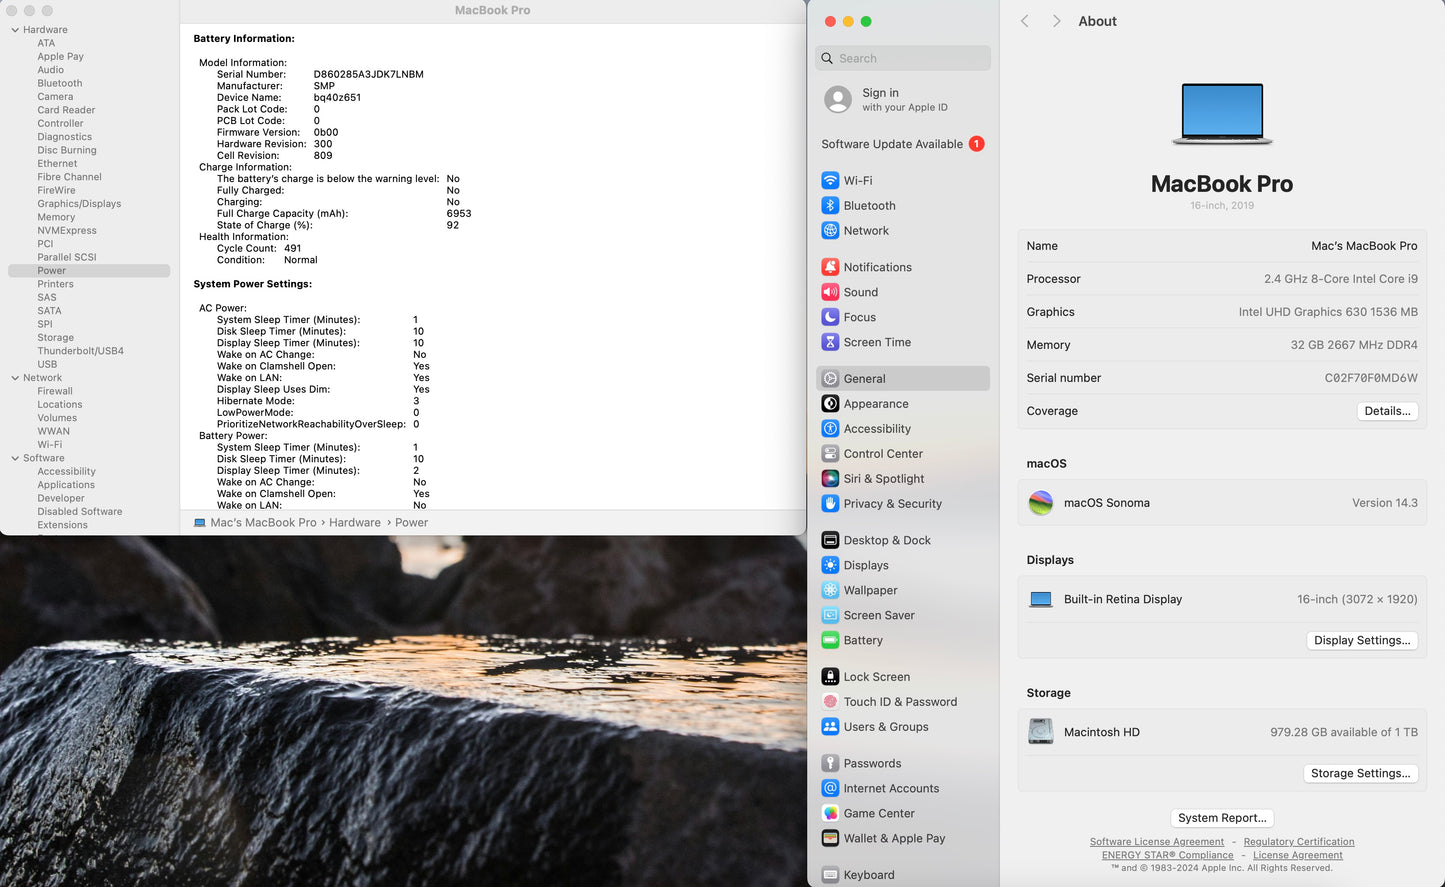The height and width of the screenshot is (887, 1445).
Task: Open ENERGY STAR Compliance link
Action: tap(1168, 855)
